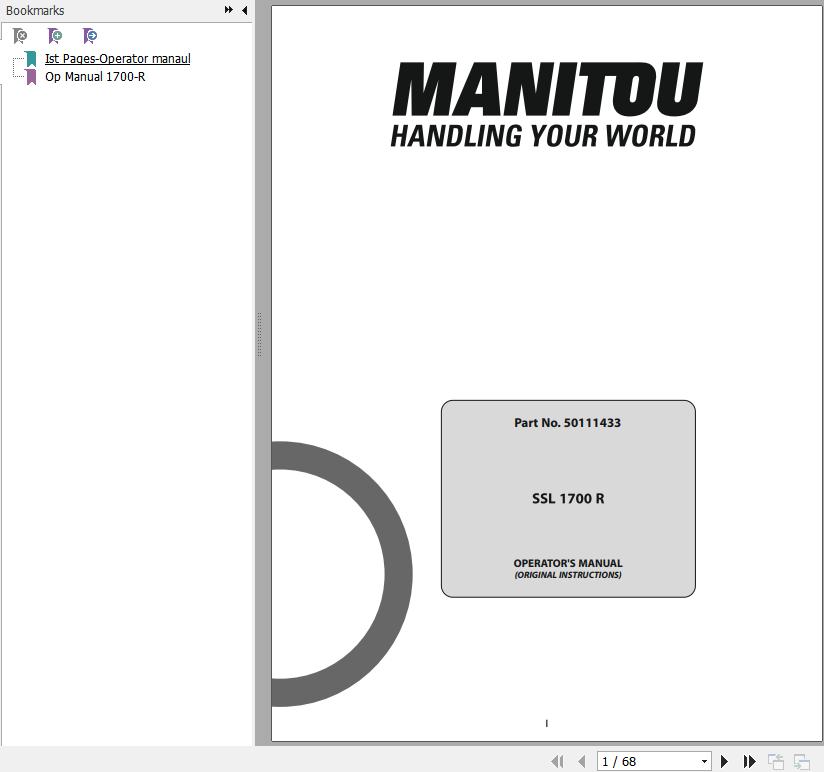Click the delete bookmark icon
Viewport: 824px width, 772px height.
[20, 36]
